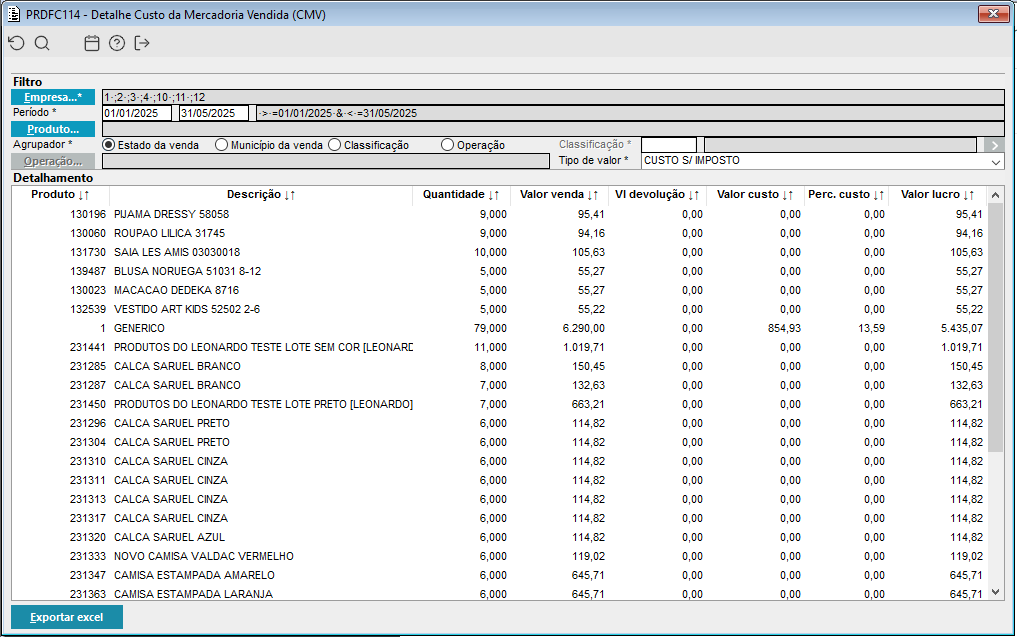Select Operação agrupador radio option
1017x637 pixels.
[447, 145]
